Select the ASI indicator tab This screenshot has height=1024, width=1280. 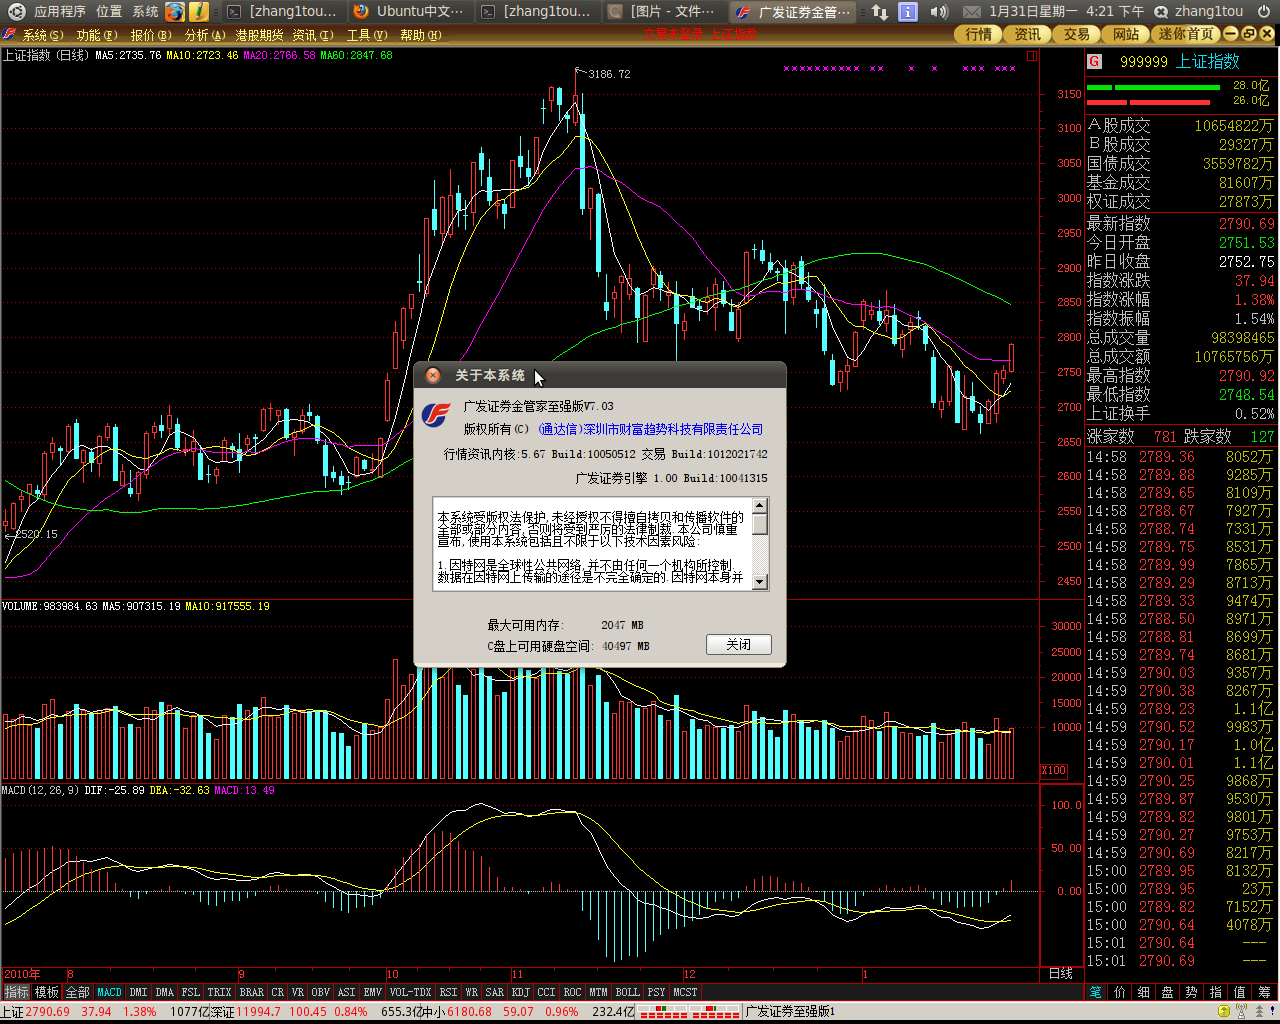point(347,992)
